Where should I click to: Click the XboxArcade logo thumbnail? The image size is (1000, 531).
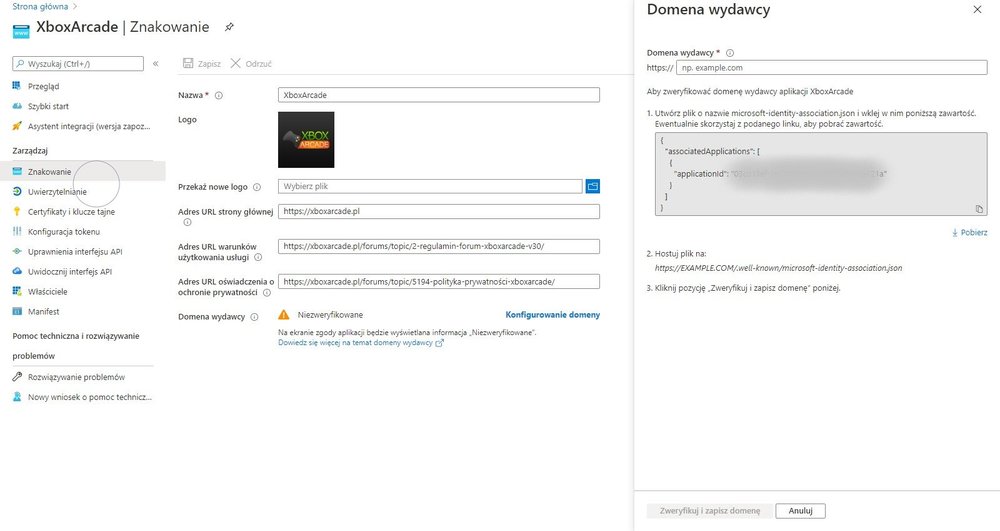click(306, 139)
